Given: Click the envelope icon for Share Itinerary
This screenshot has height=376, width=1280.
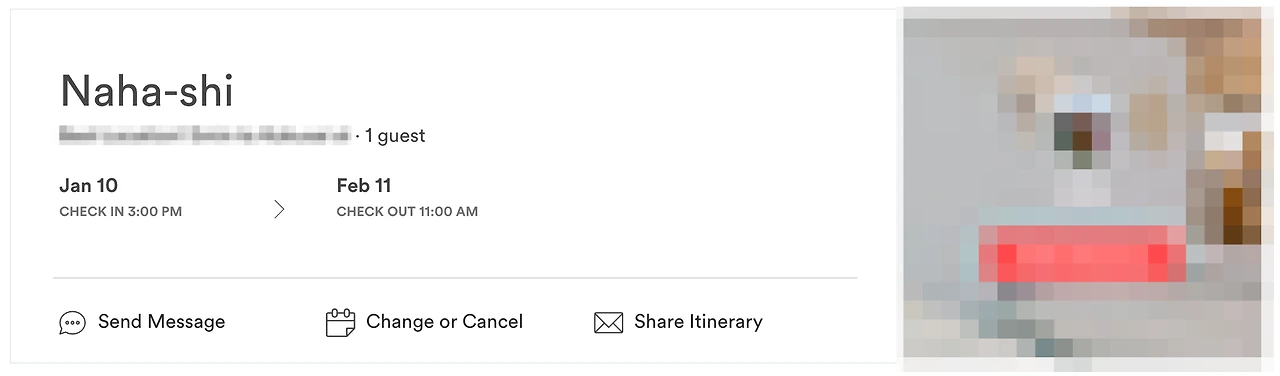Looking at the screenshot, I should pos(608,323).
